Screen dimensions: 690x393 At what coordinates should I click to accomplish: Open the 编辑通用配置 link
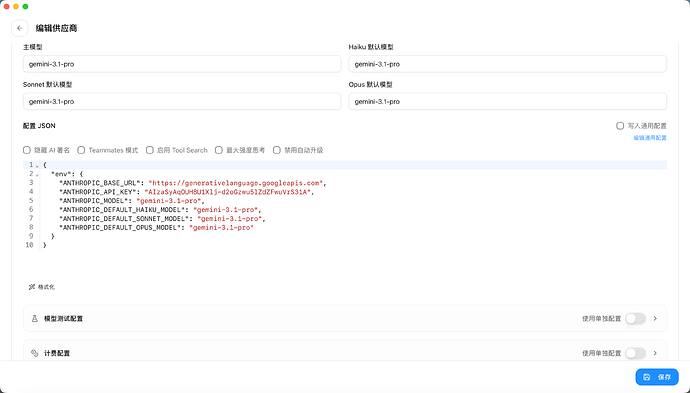tap(650, 138)
